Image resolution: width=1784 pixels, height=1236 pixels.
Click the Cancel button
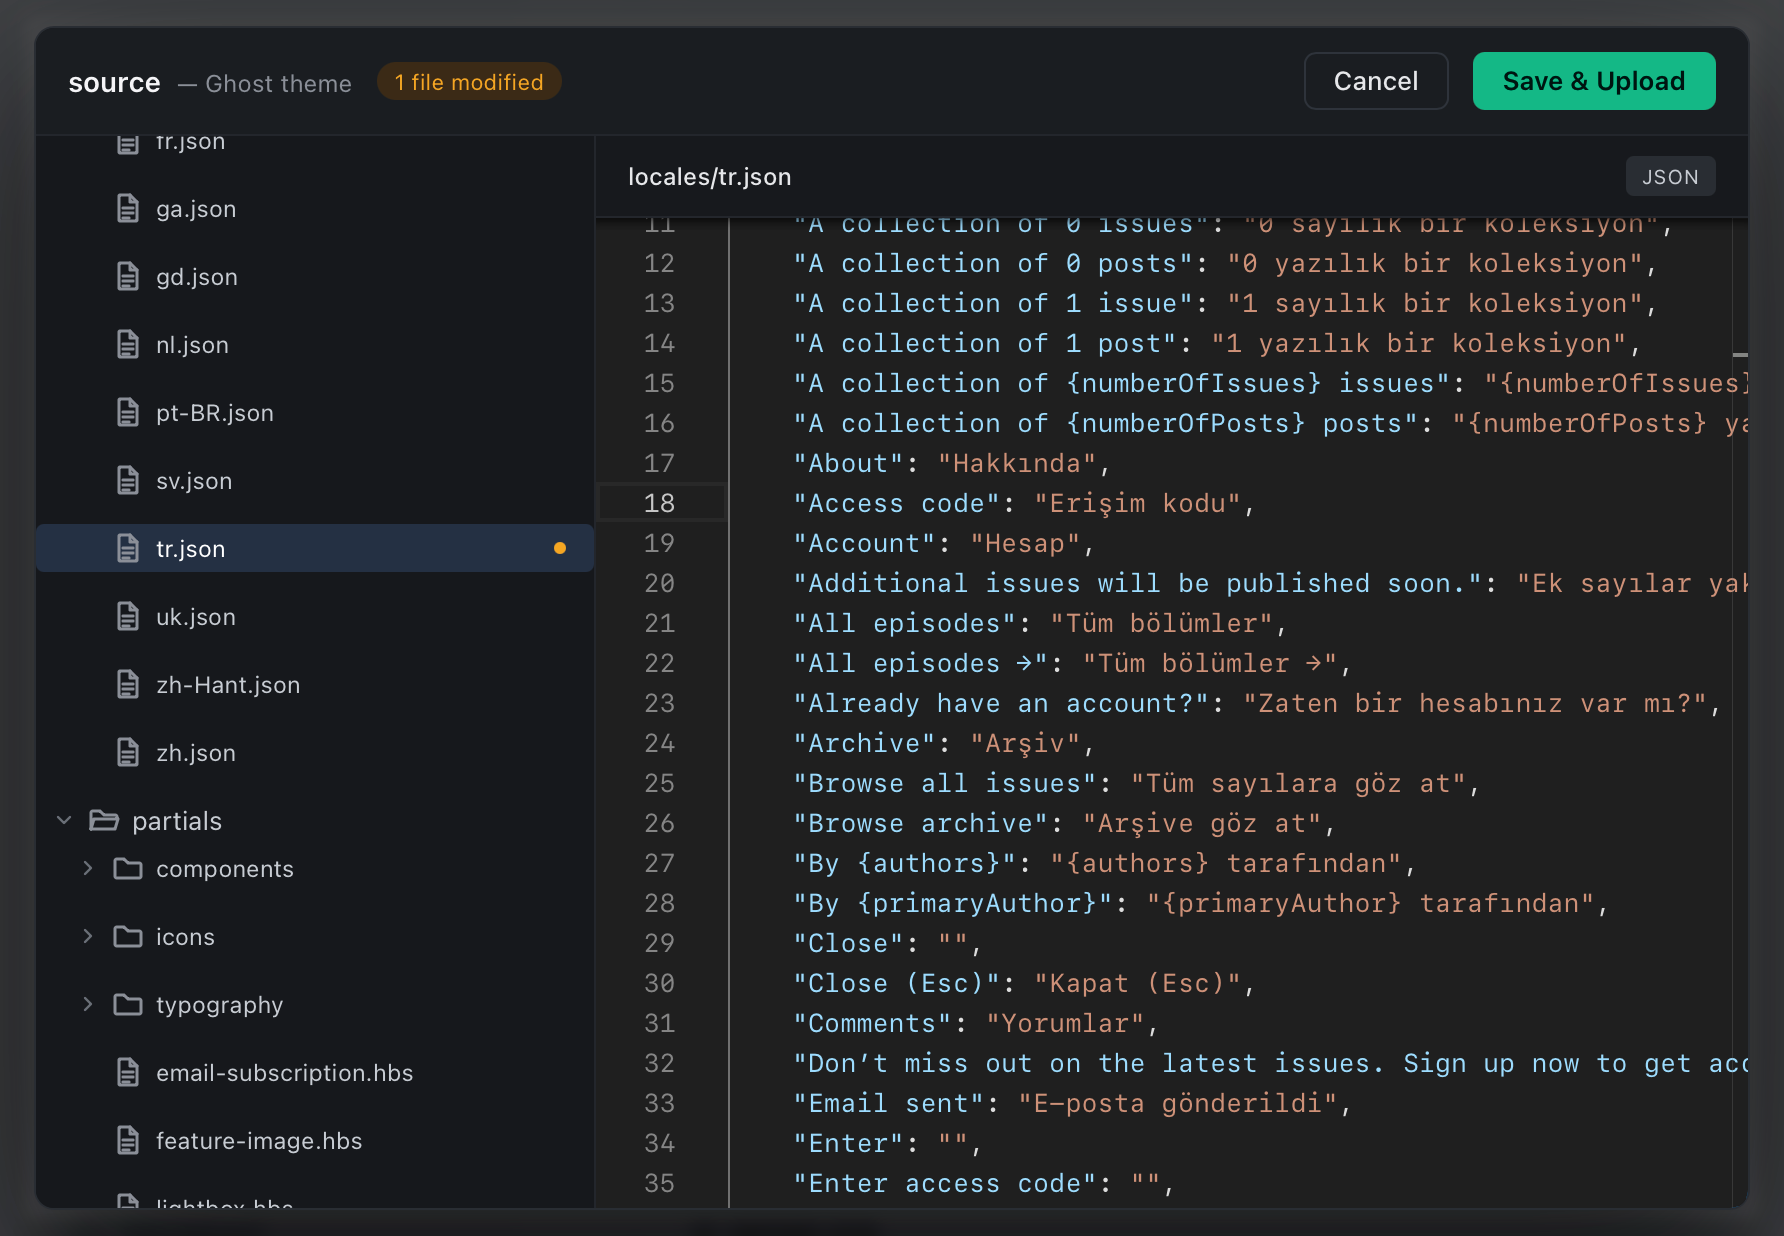coord(1375,81)
